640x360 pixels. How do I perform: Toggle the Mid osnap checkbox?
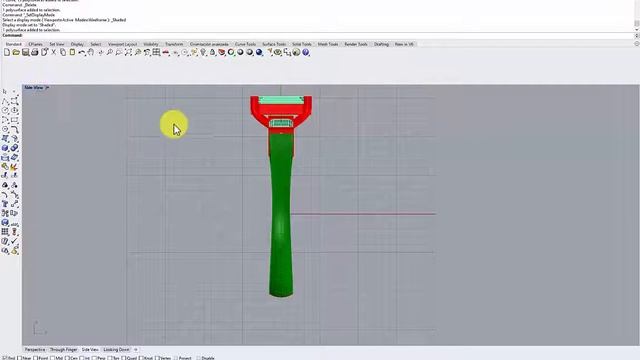pyautogui.click(x=52, y=358)
